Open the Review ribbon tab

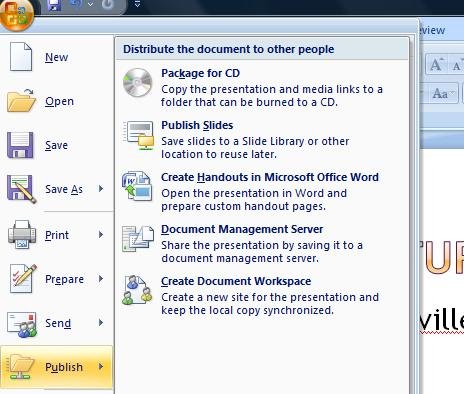[x=432, y=30]
